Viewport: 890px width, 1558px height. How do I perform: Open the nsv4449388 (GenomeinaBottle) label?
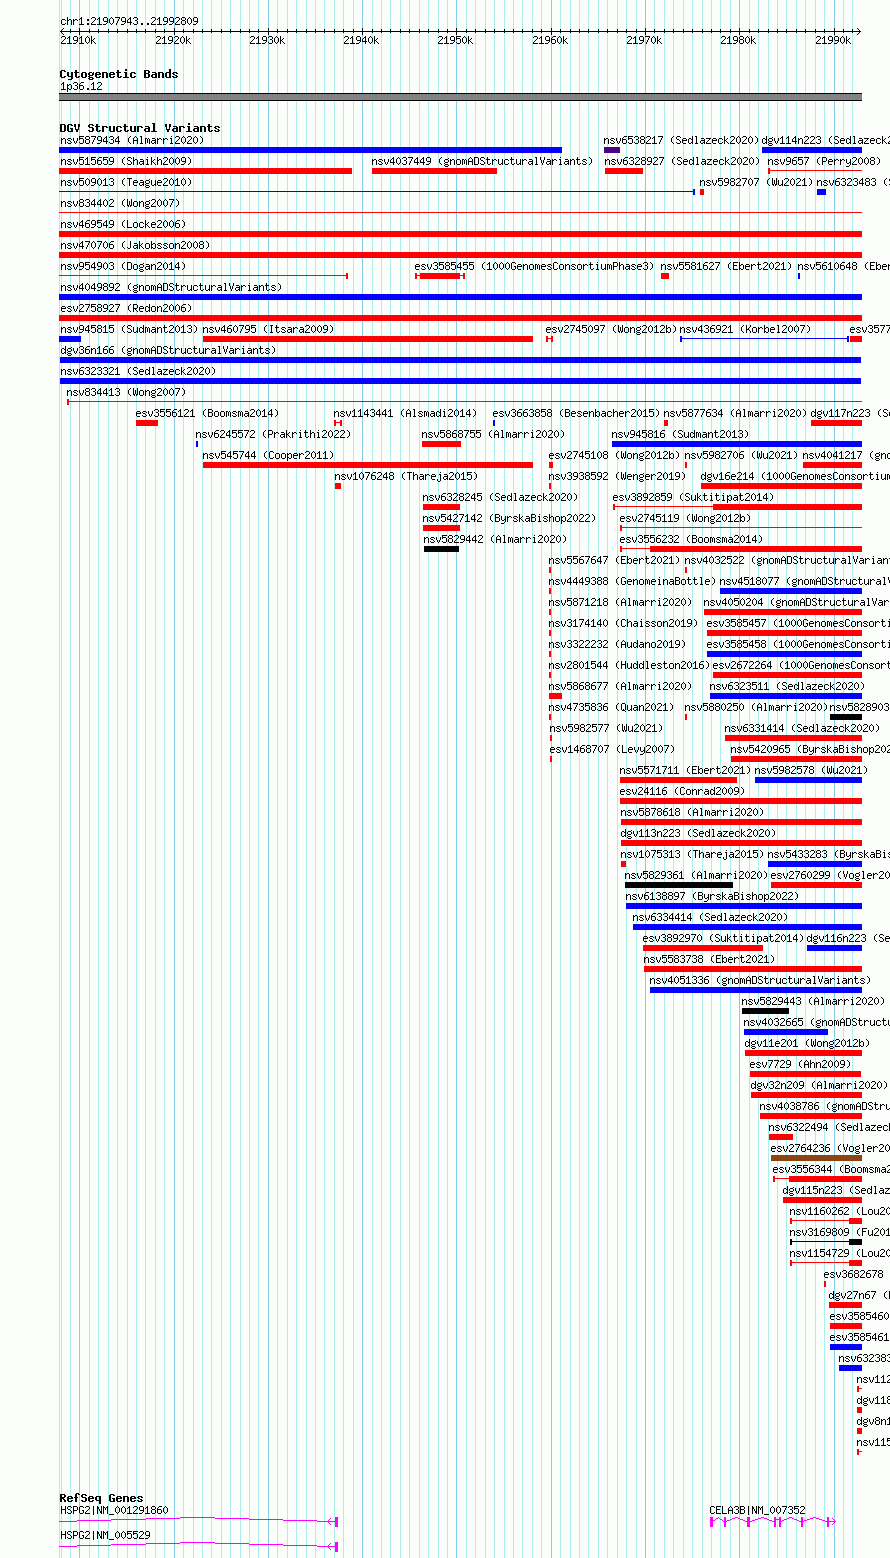click(x=632, y=581)
